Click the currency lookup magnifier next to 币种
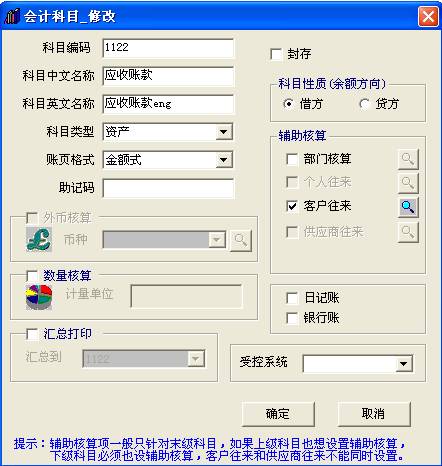 (241, 240)
